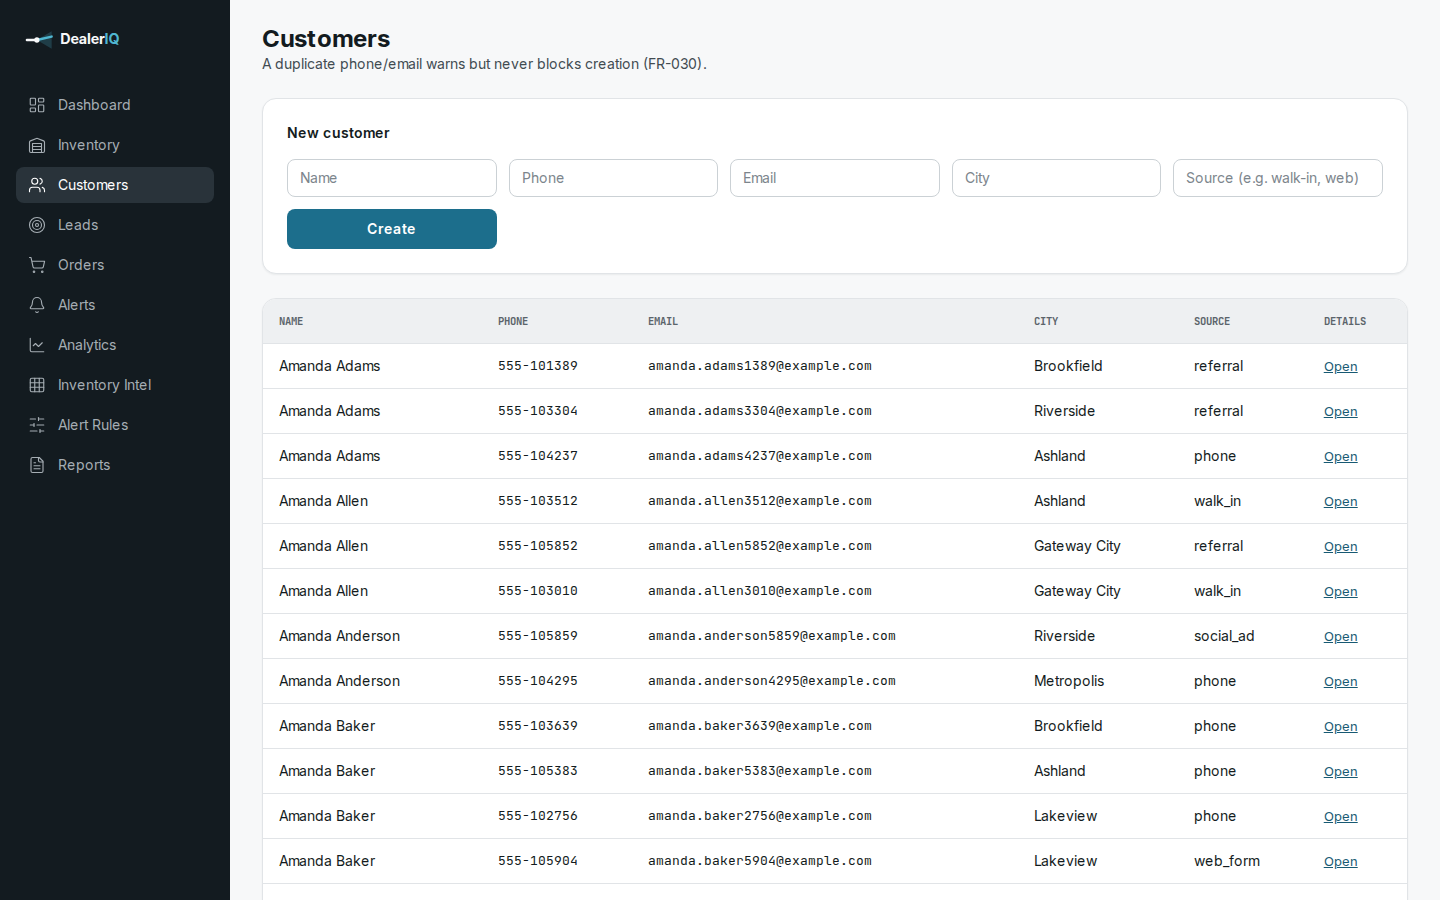The width and height of the screenshot is (1440, 900).
Task: Select phone number 555-104237
Action: click(538, 456)
